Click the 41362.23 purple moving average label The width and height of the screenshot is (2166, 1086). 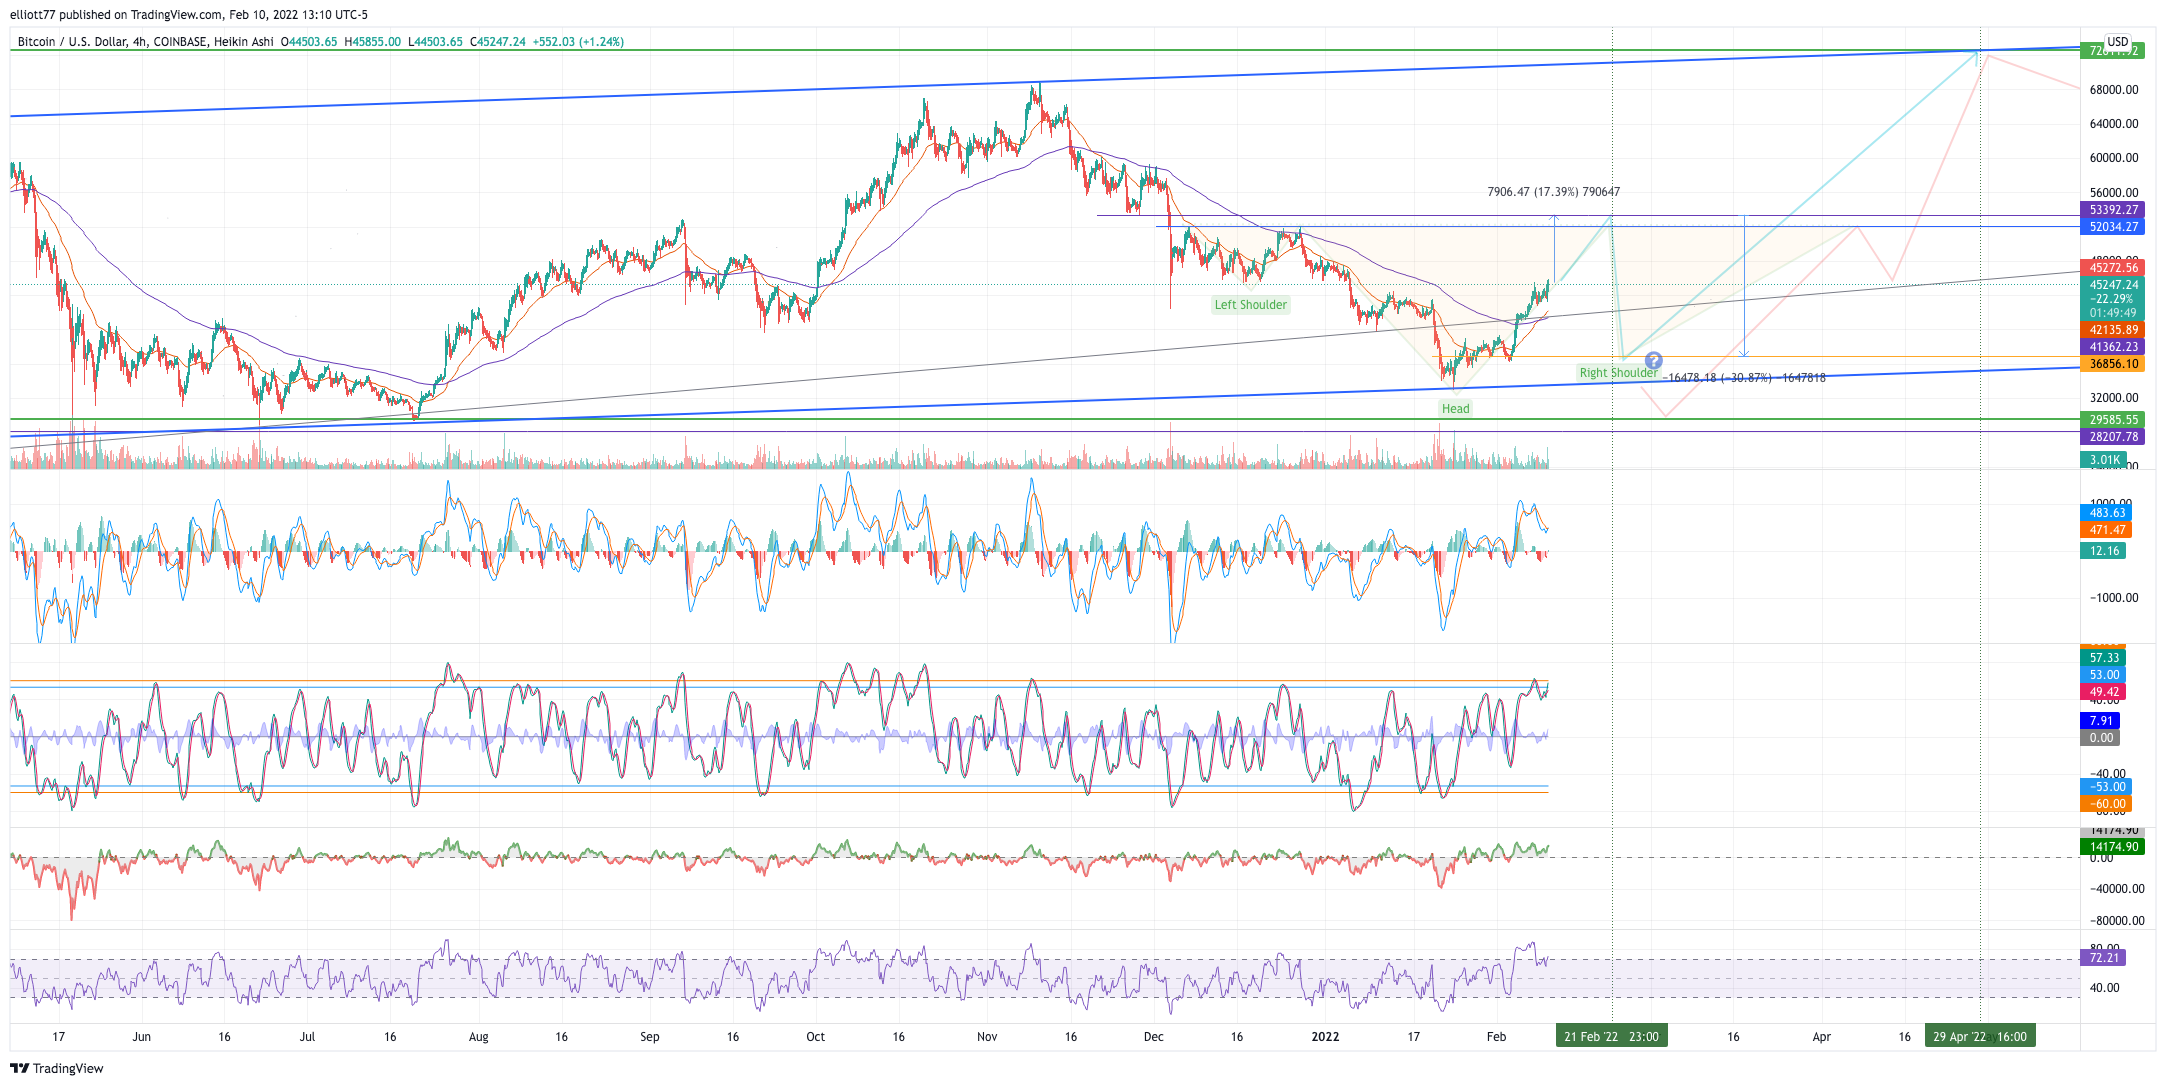coord(2112,347)
